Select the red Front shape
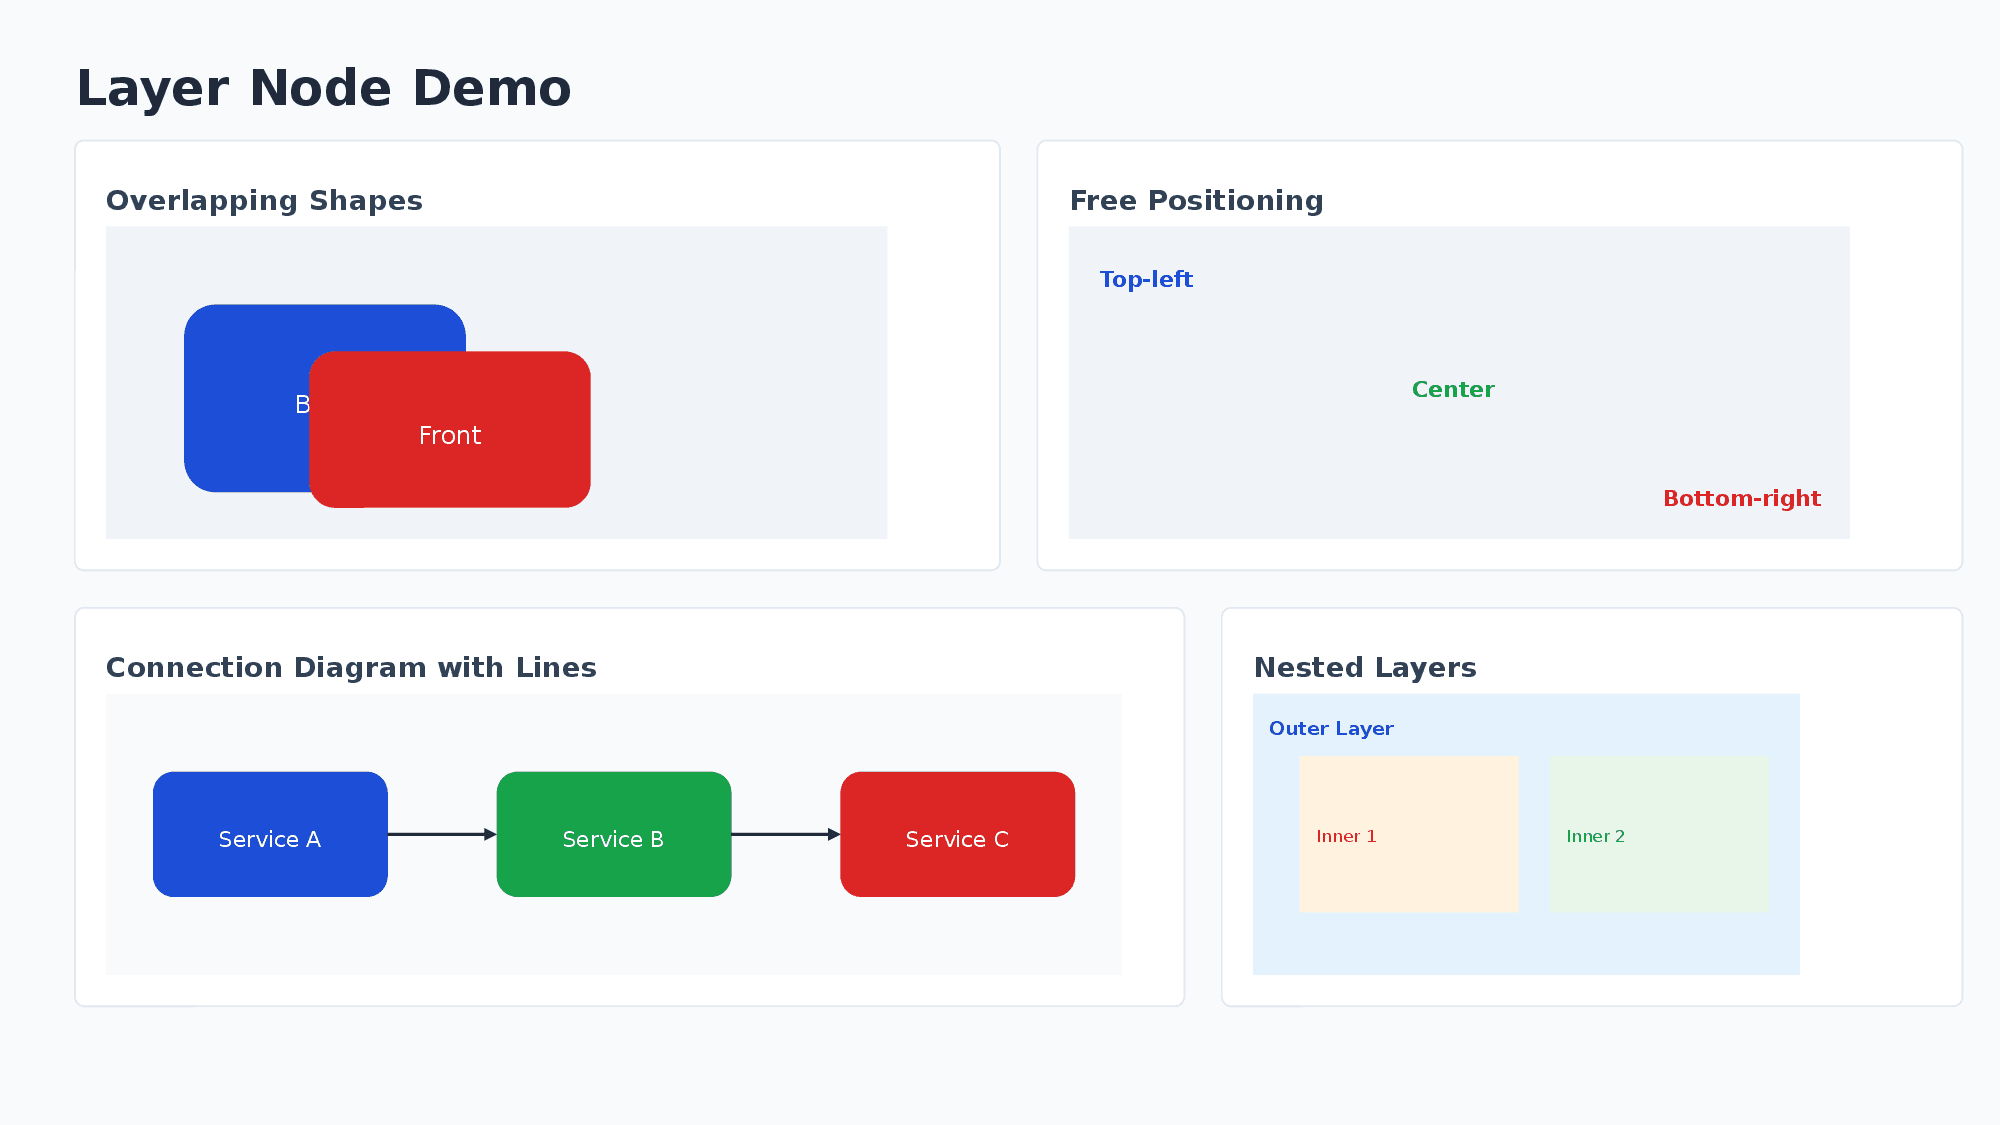2000x1125 pixels. 450,434
